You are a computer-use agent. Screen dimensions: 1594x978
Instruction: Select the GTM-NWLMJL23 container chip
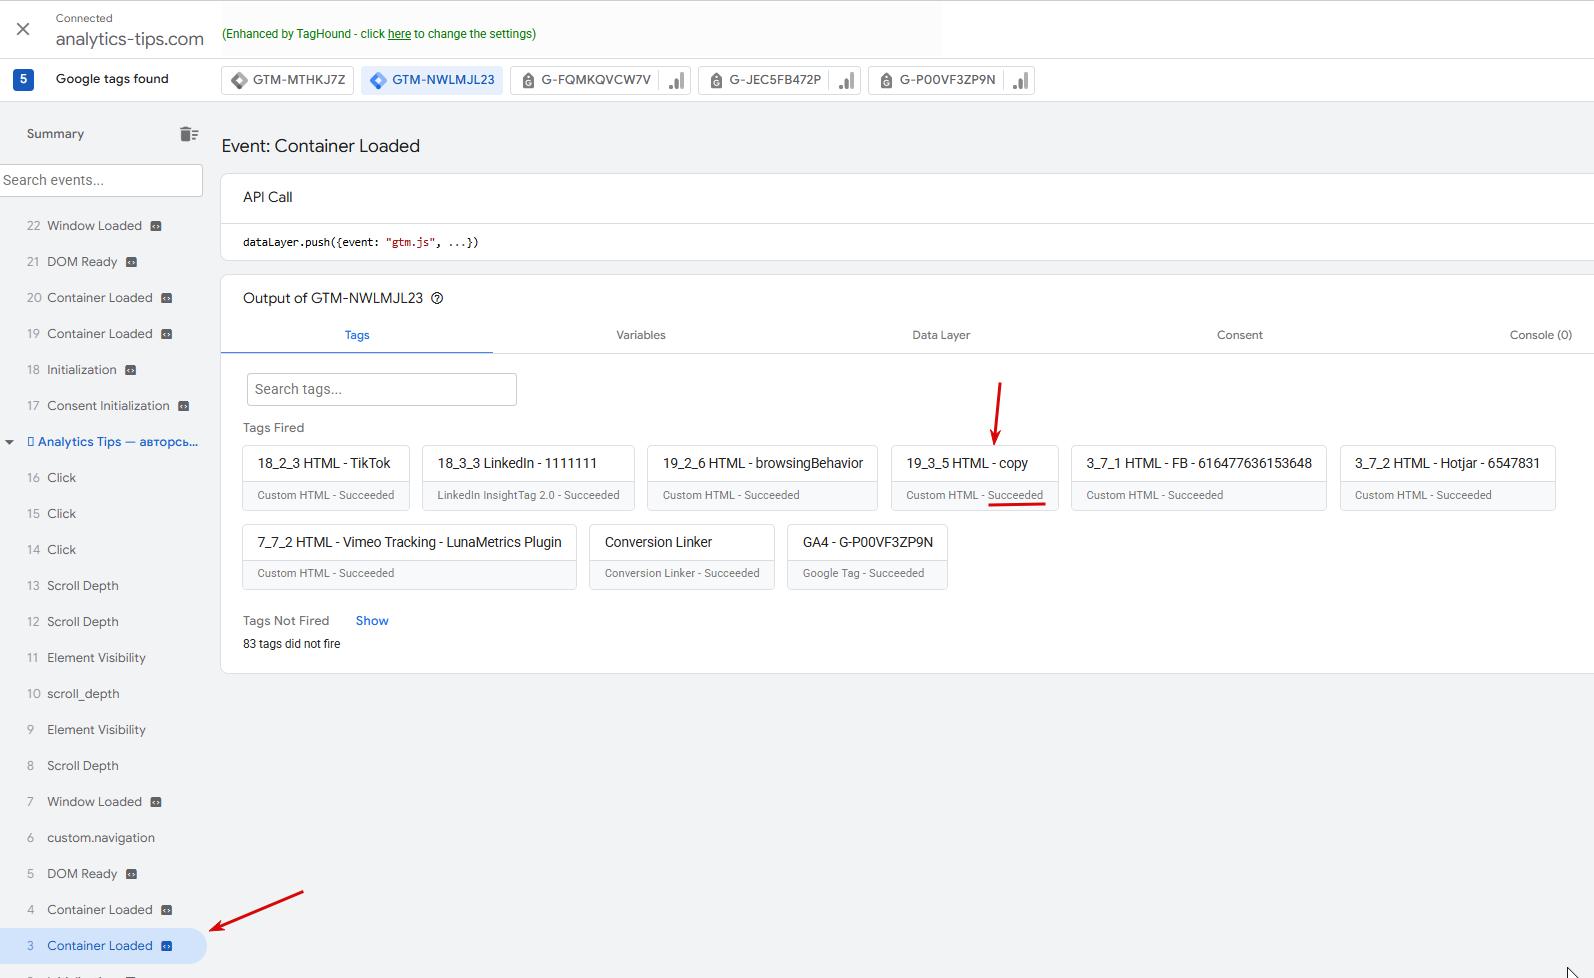(432, 80)
